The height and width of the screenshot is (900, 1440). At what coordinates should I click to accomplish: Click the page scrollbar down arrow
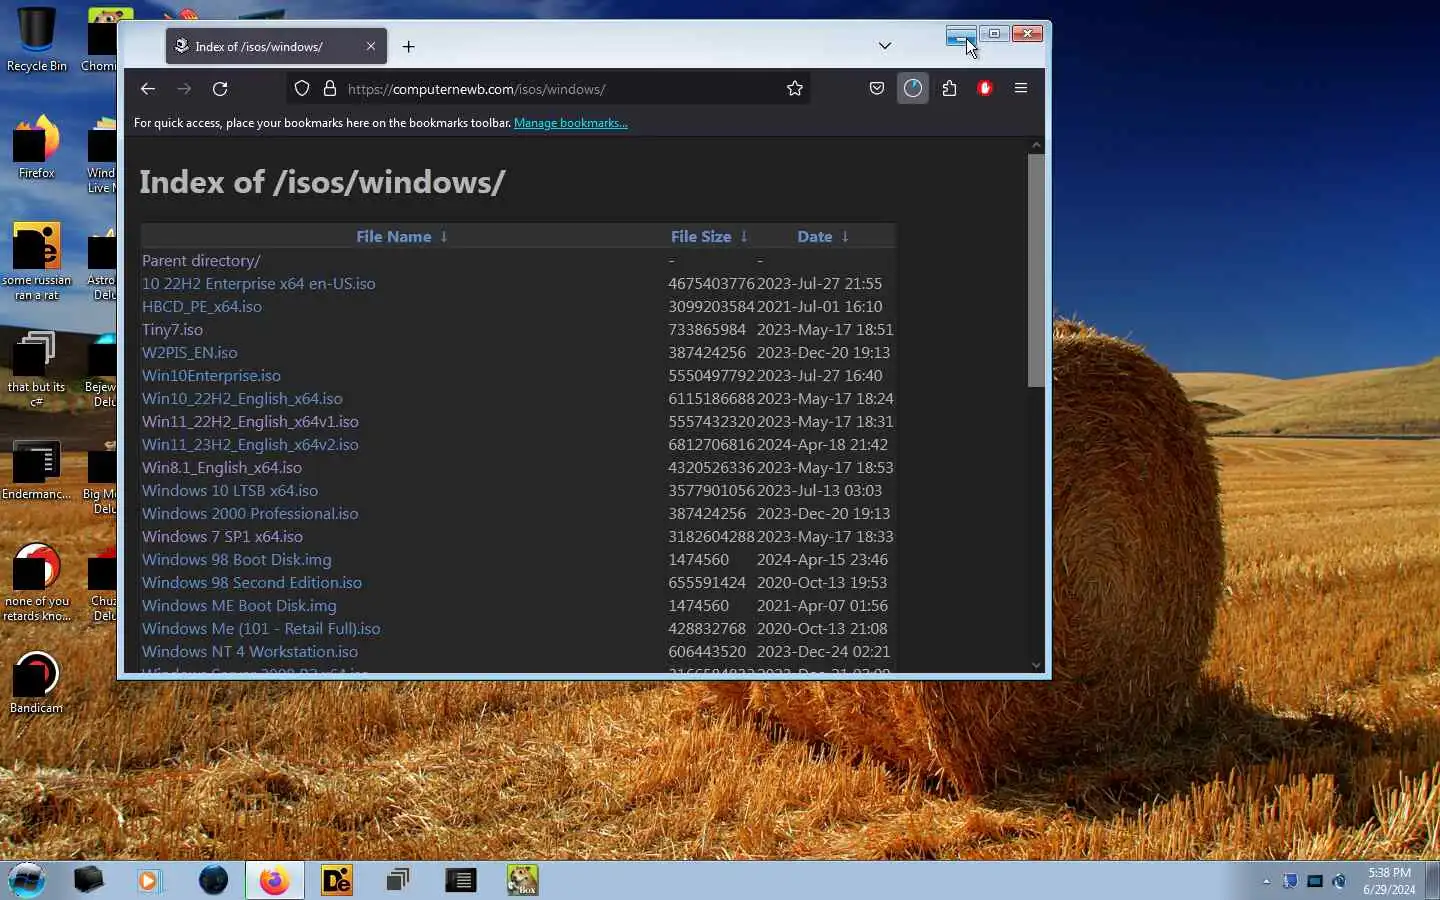pos(1036,665)
